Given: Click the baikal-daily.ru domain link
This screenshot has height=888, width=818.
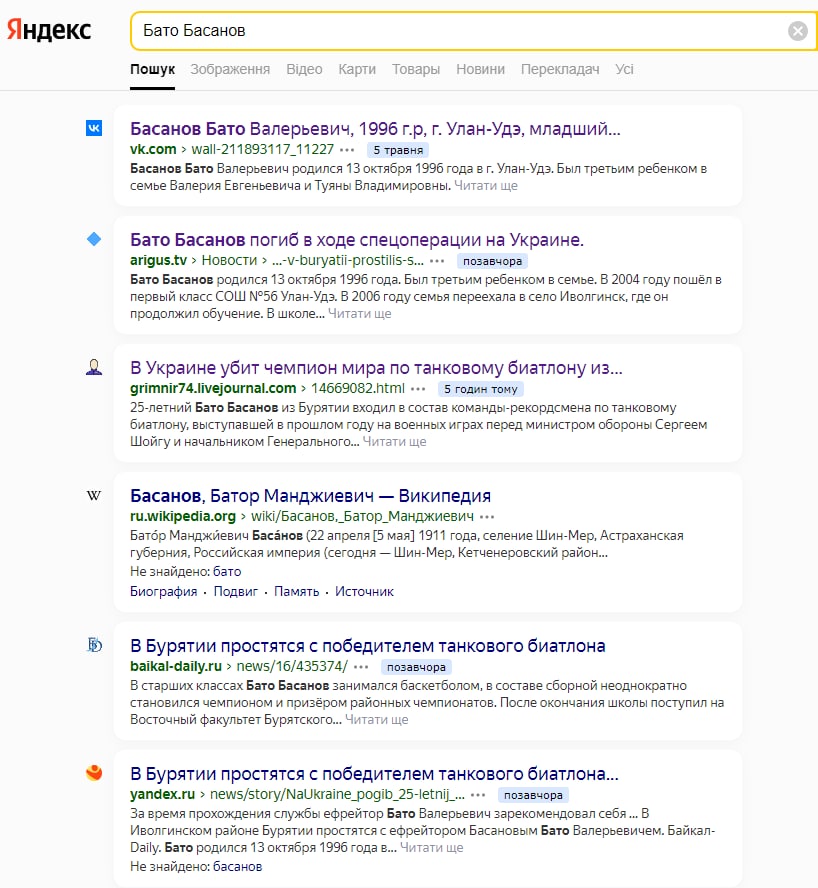Looking at the screenshot, I should point(176,667).
